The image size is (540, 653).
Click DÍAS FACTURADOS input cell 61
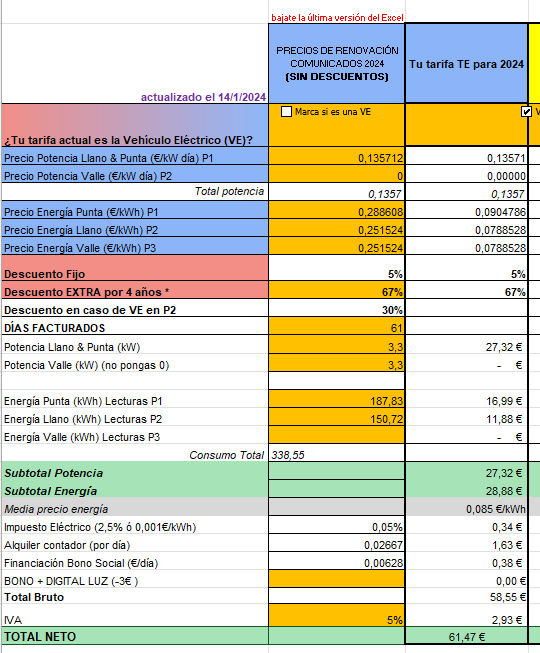[337, 328]
